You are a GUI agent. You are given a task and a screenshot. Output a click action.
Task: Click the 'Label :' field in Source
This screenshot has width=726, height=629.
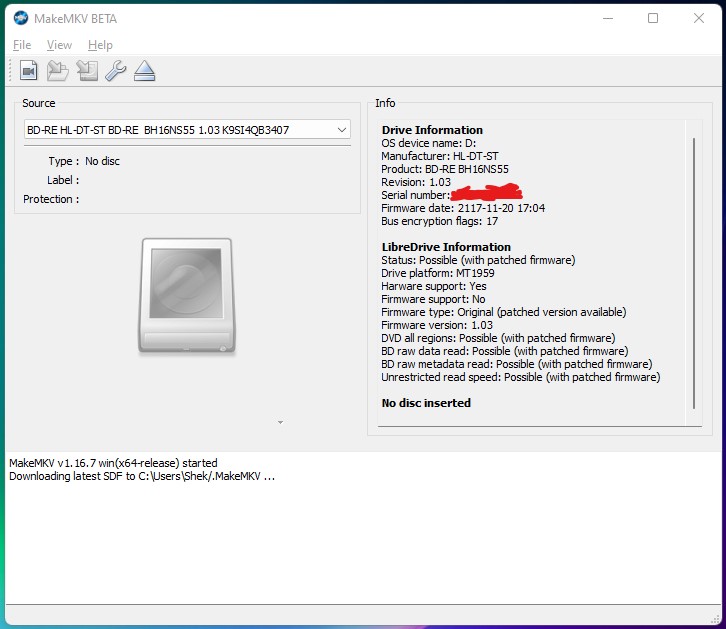63,180
